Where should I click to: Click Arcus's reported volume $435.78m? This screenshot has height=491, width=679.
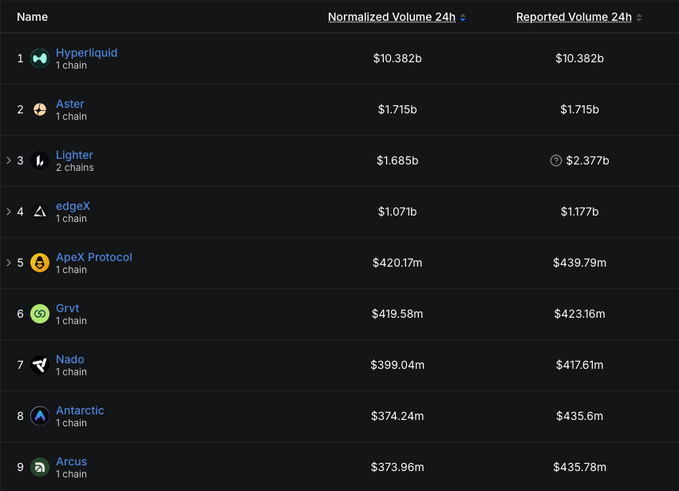pos(579,467)
